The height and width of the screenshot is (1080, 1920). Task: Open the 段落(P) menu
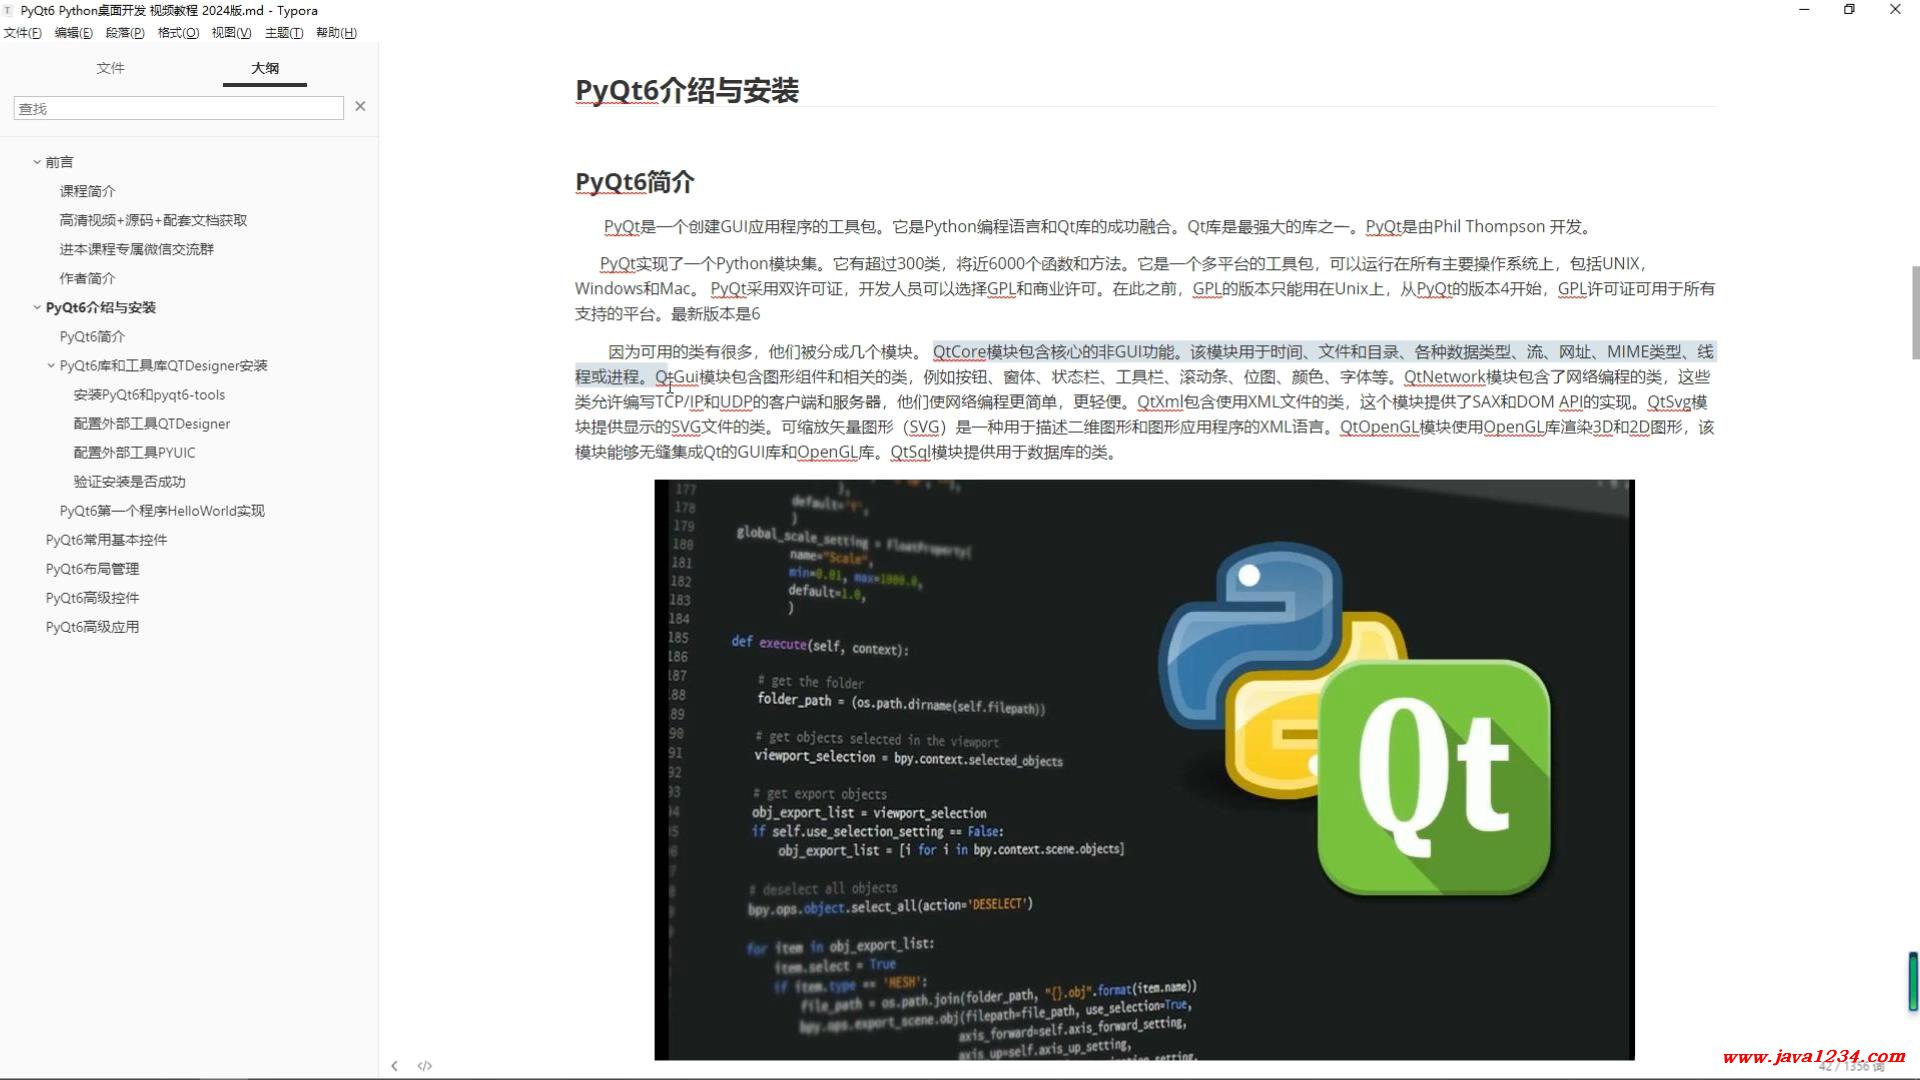point(125,33)
